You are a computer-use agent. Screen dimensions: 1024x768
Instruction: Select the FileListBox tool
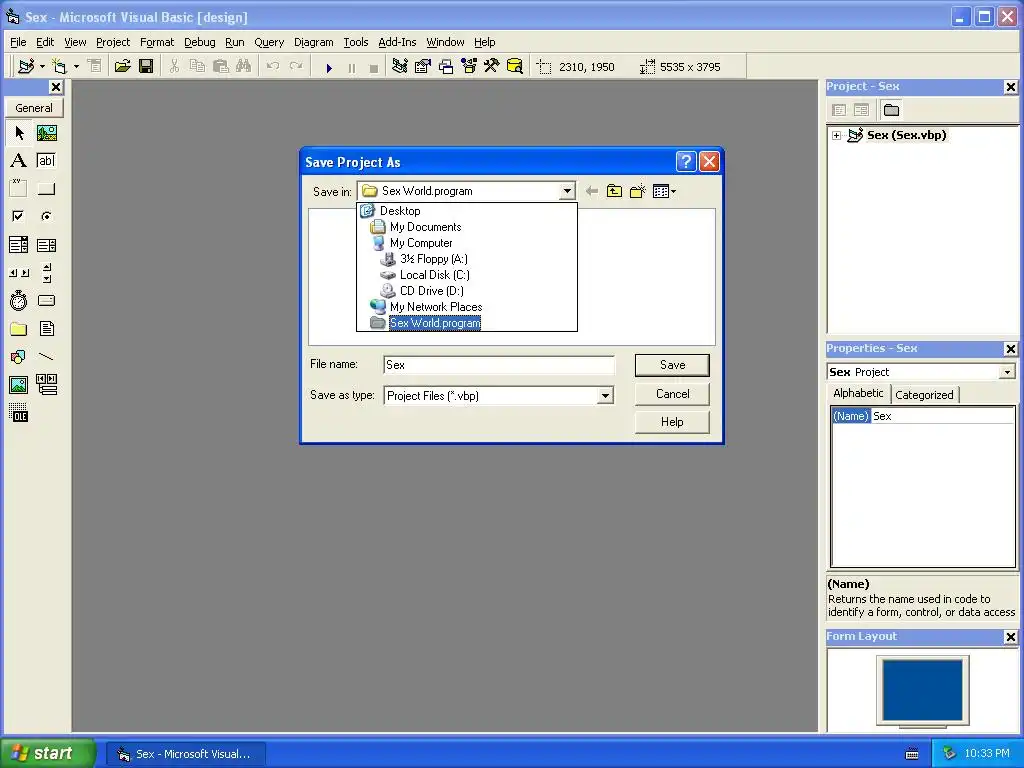click(46, 328)
